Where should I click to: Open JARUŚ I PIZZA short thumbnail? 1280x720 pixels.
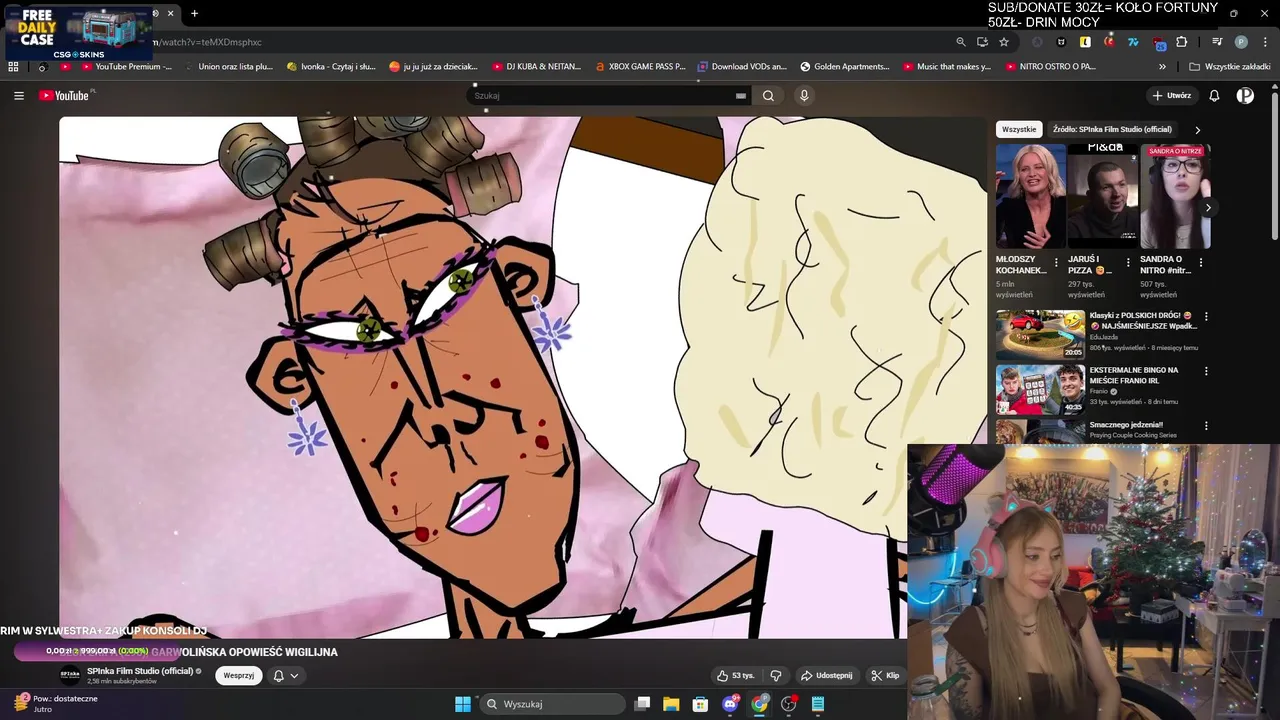tap(1102, 196)
